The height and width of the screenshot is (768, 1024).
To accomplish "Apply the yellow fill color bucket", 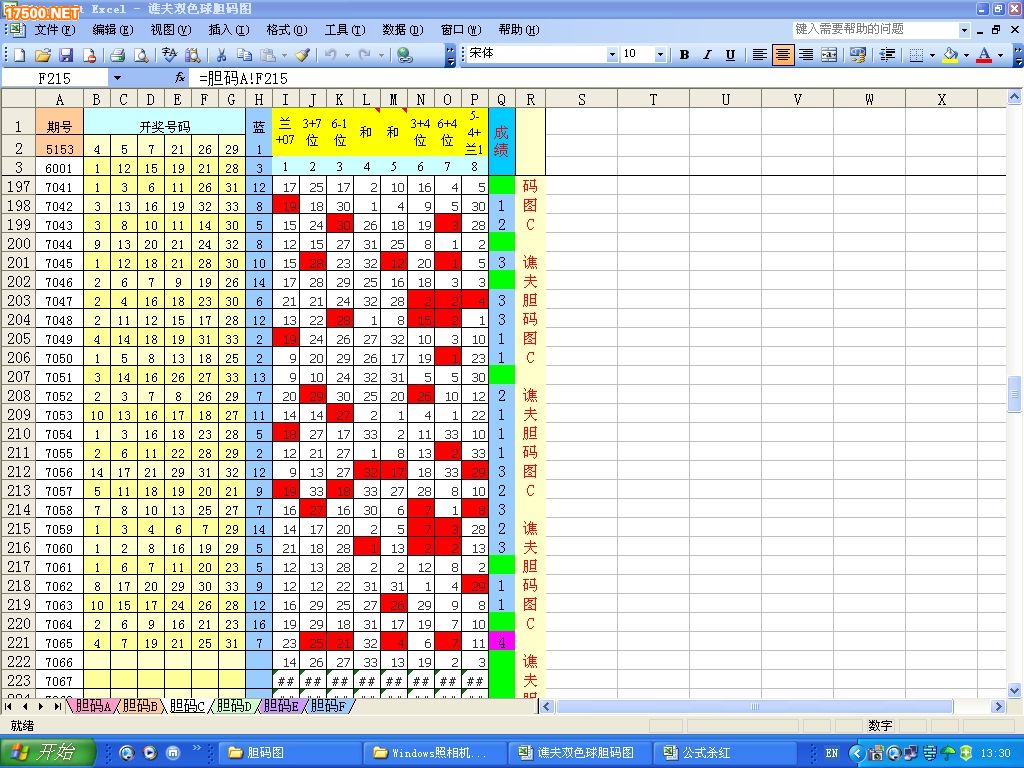I will pos(951,55).
